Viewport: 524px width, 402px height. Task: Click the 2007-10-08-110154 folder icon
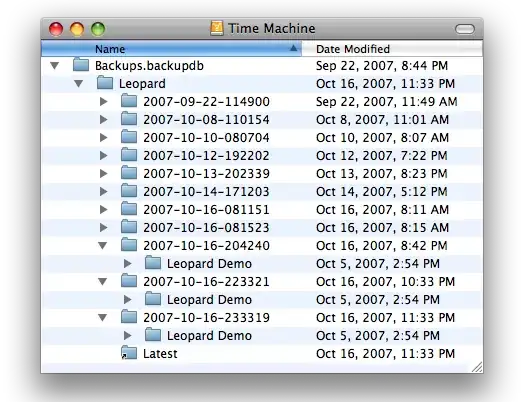(x=129, y=119)
